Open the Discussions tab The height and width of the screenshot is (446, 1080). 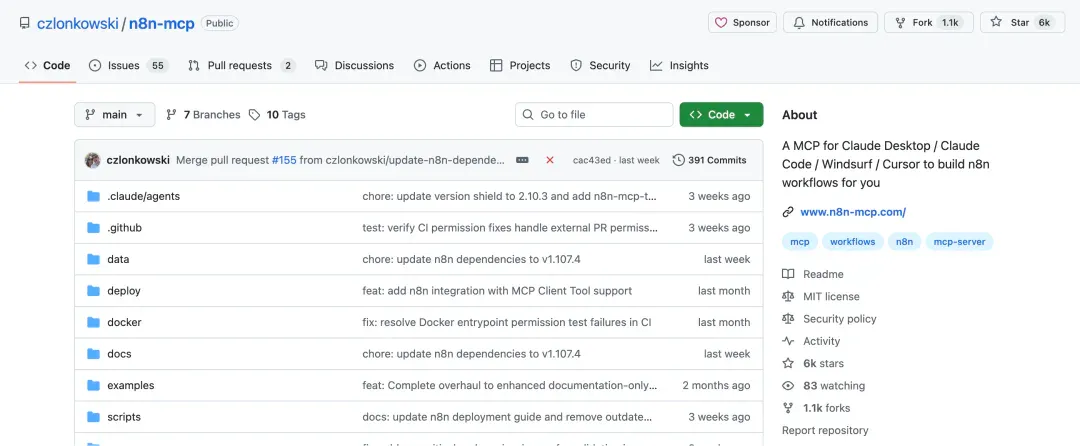[355, 65]
